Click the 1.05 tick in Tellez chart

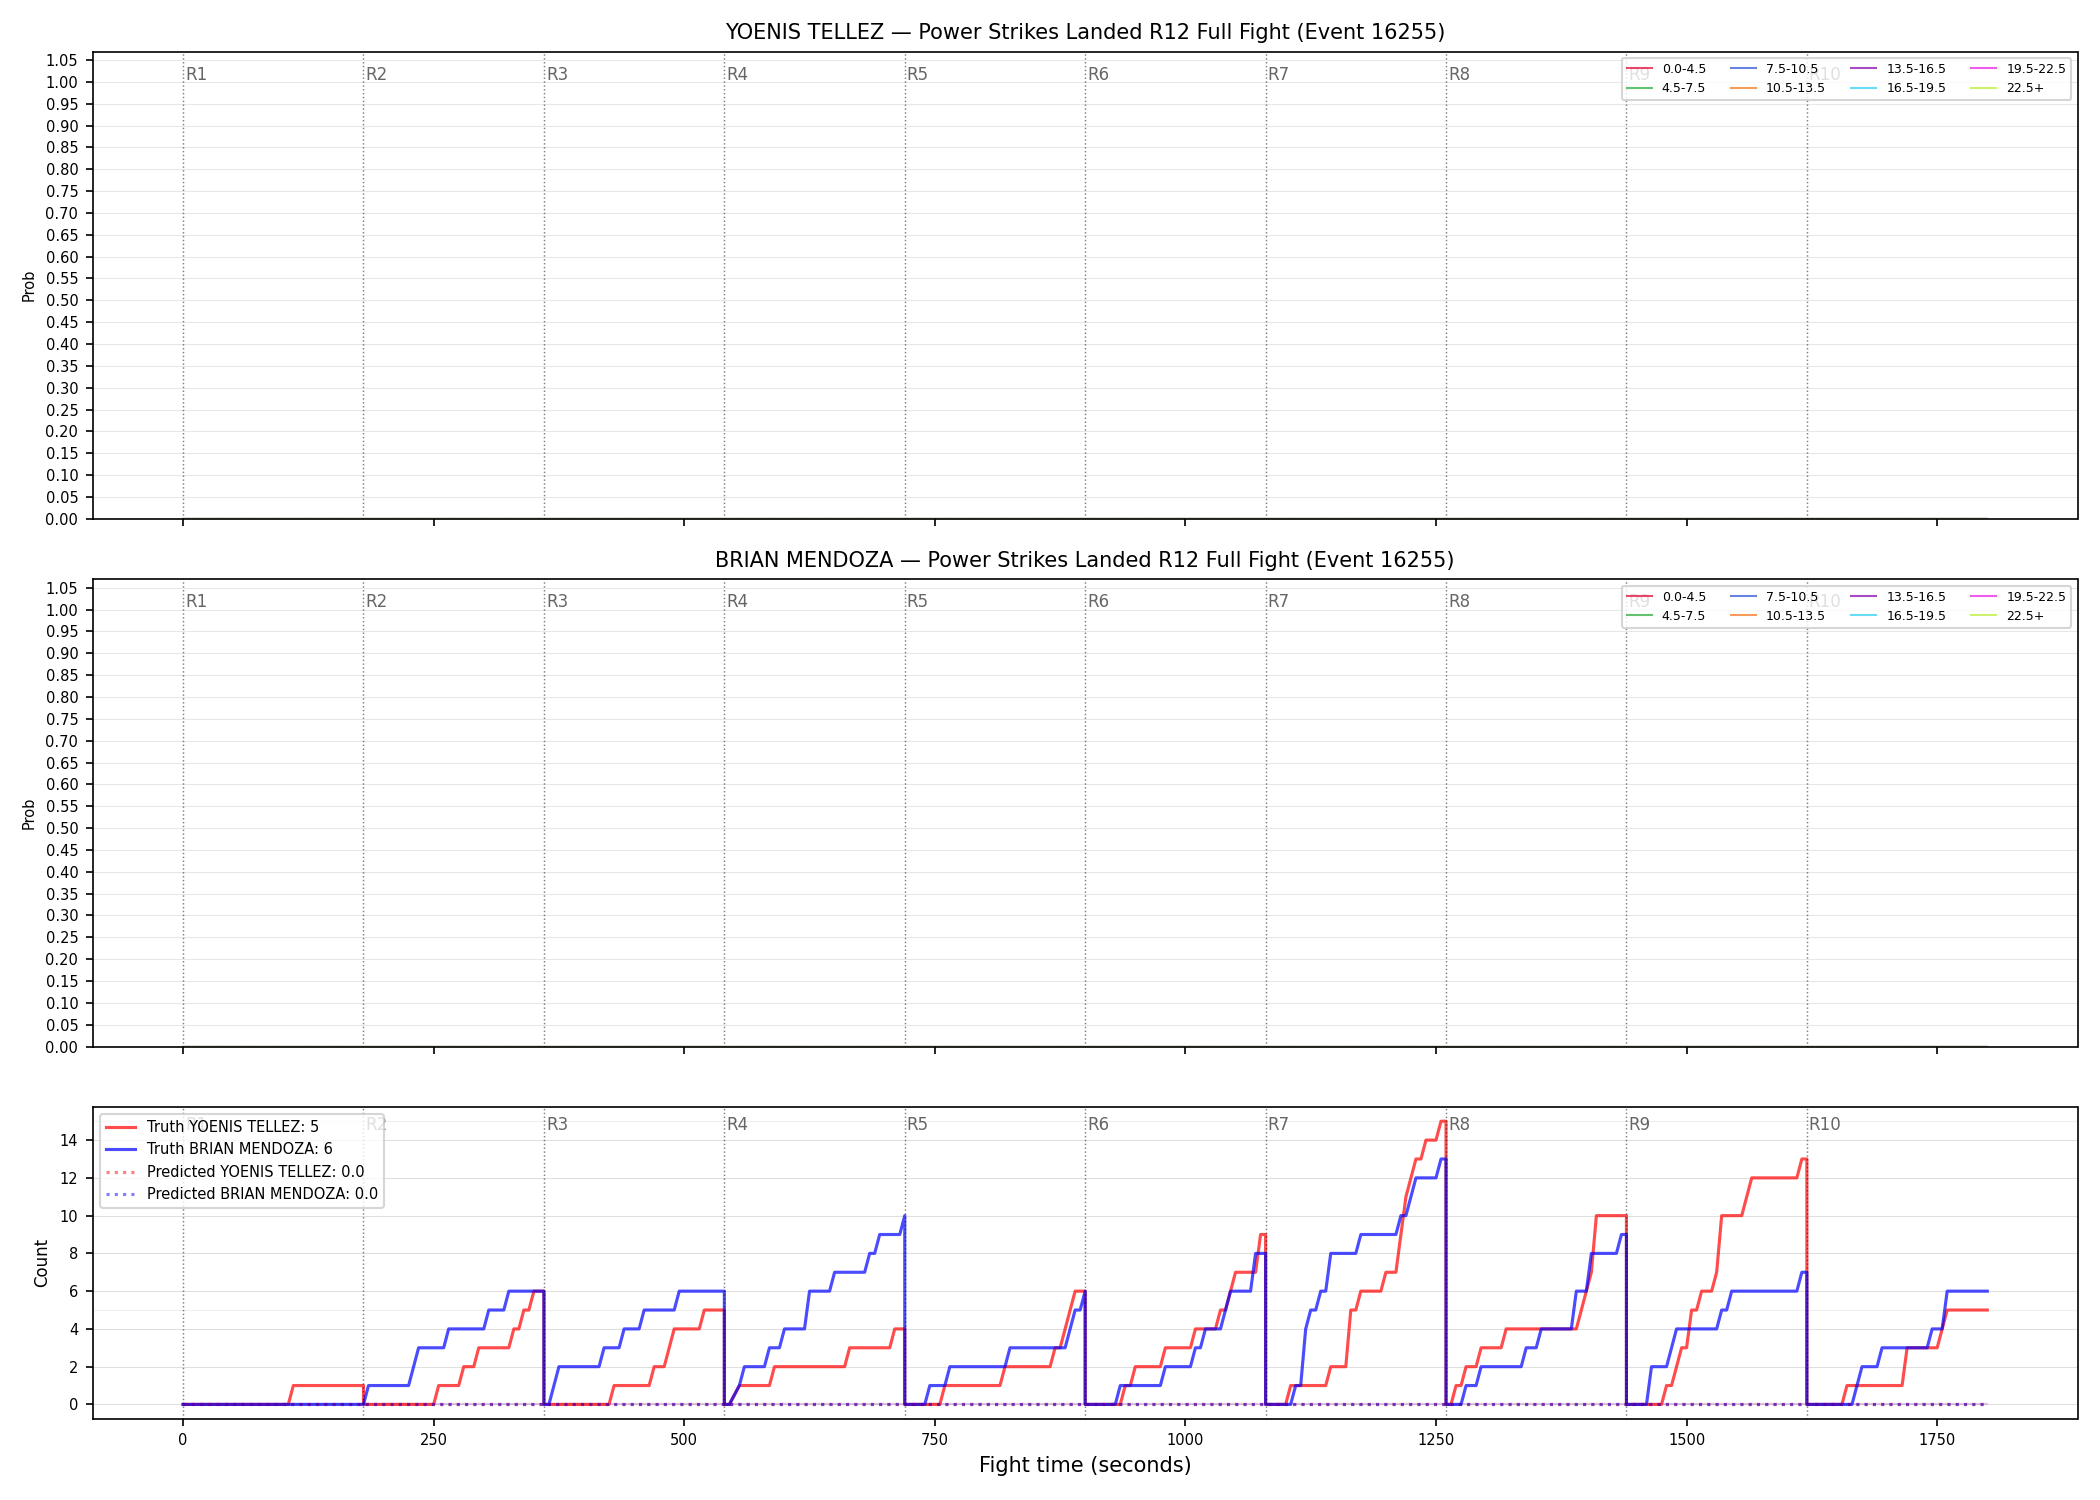click(62, 61)
